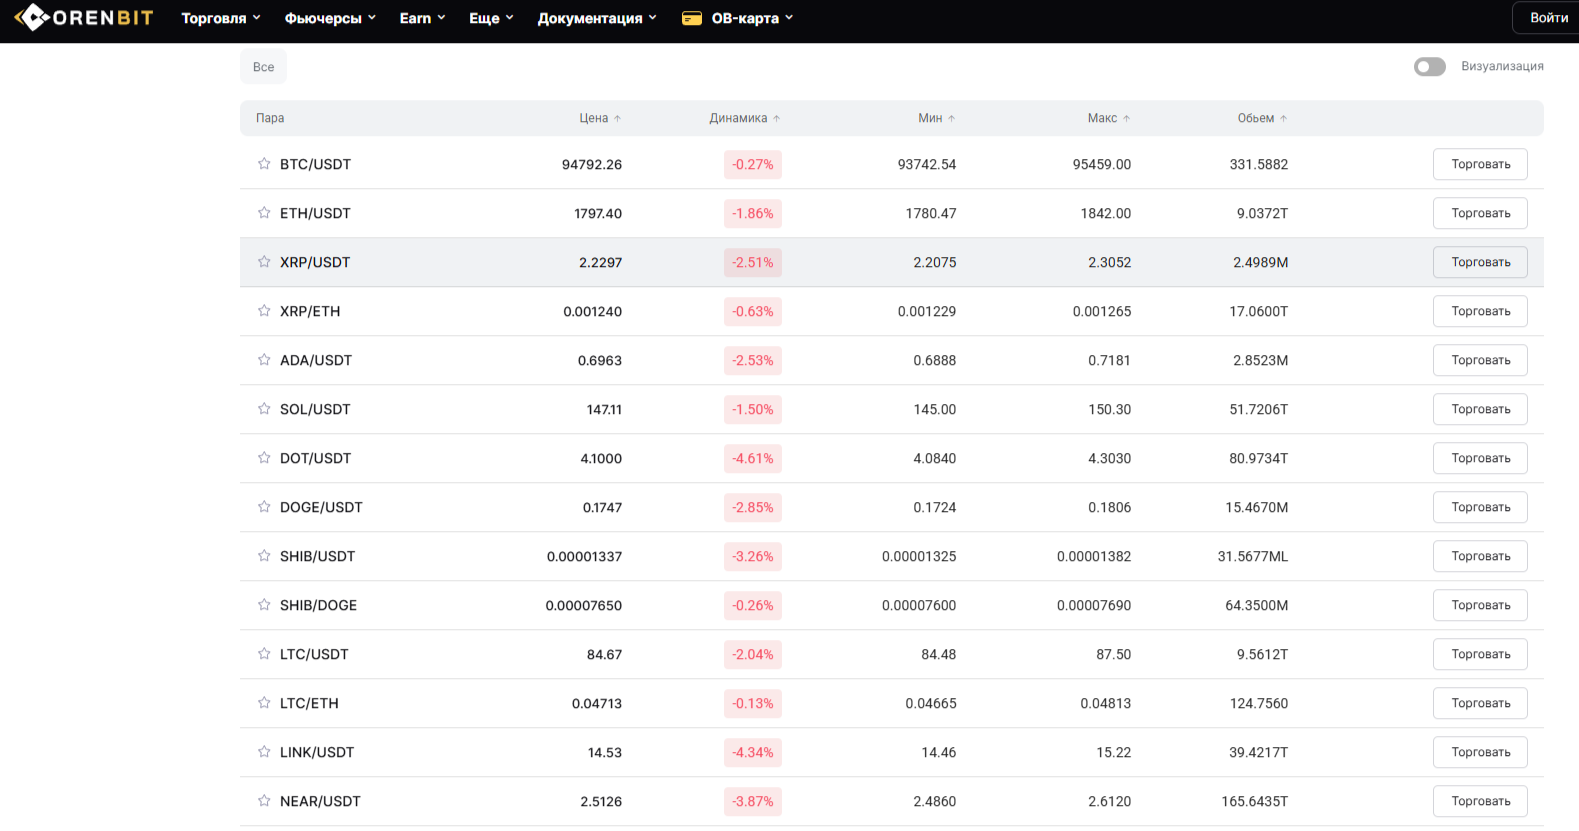Screen dimensions: 1579x831
Task: Favorite the BTC/USDT pair star
Action: point(264,163)
